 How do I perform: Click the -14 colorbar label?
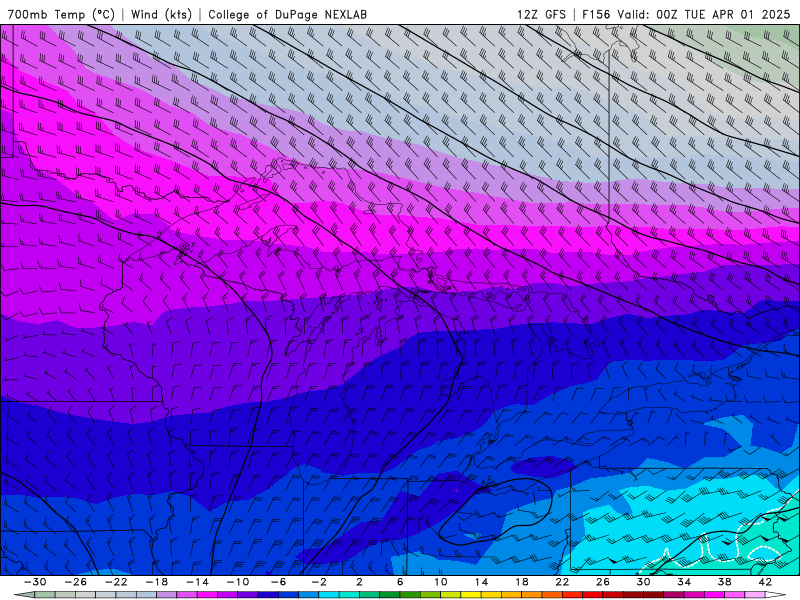(x=197, y=582)
